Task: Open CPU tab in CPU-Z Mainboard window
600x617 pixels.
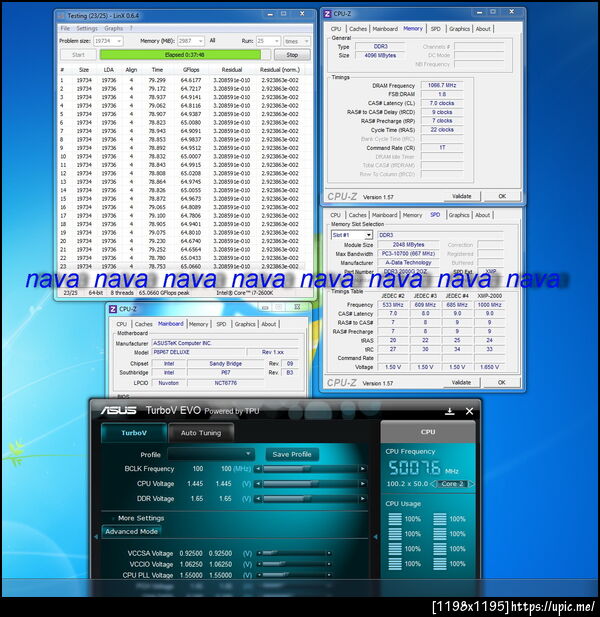Action: [122, 324]
